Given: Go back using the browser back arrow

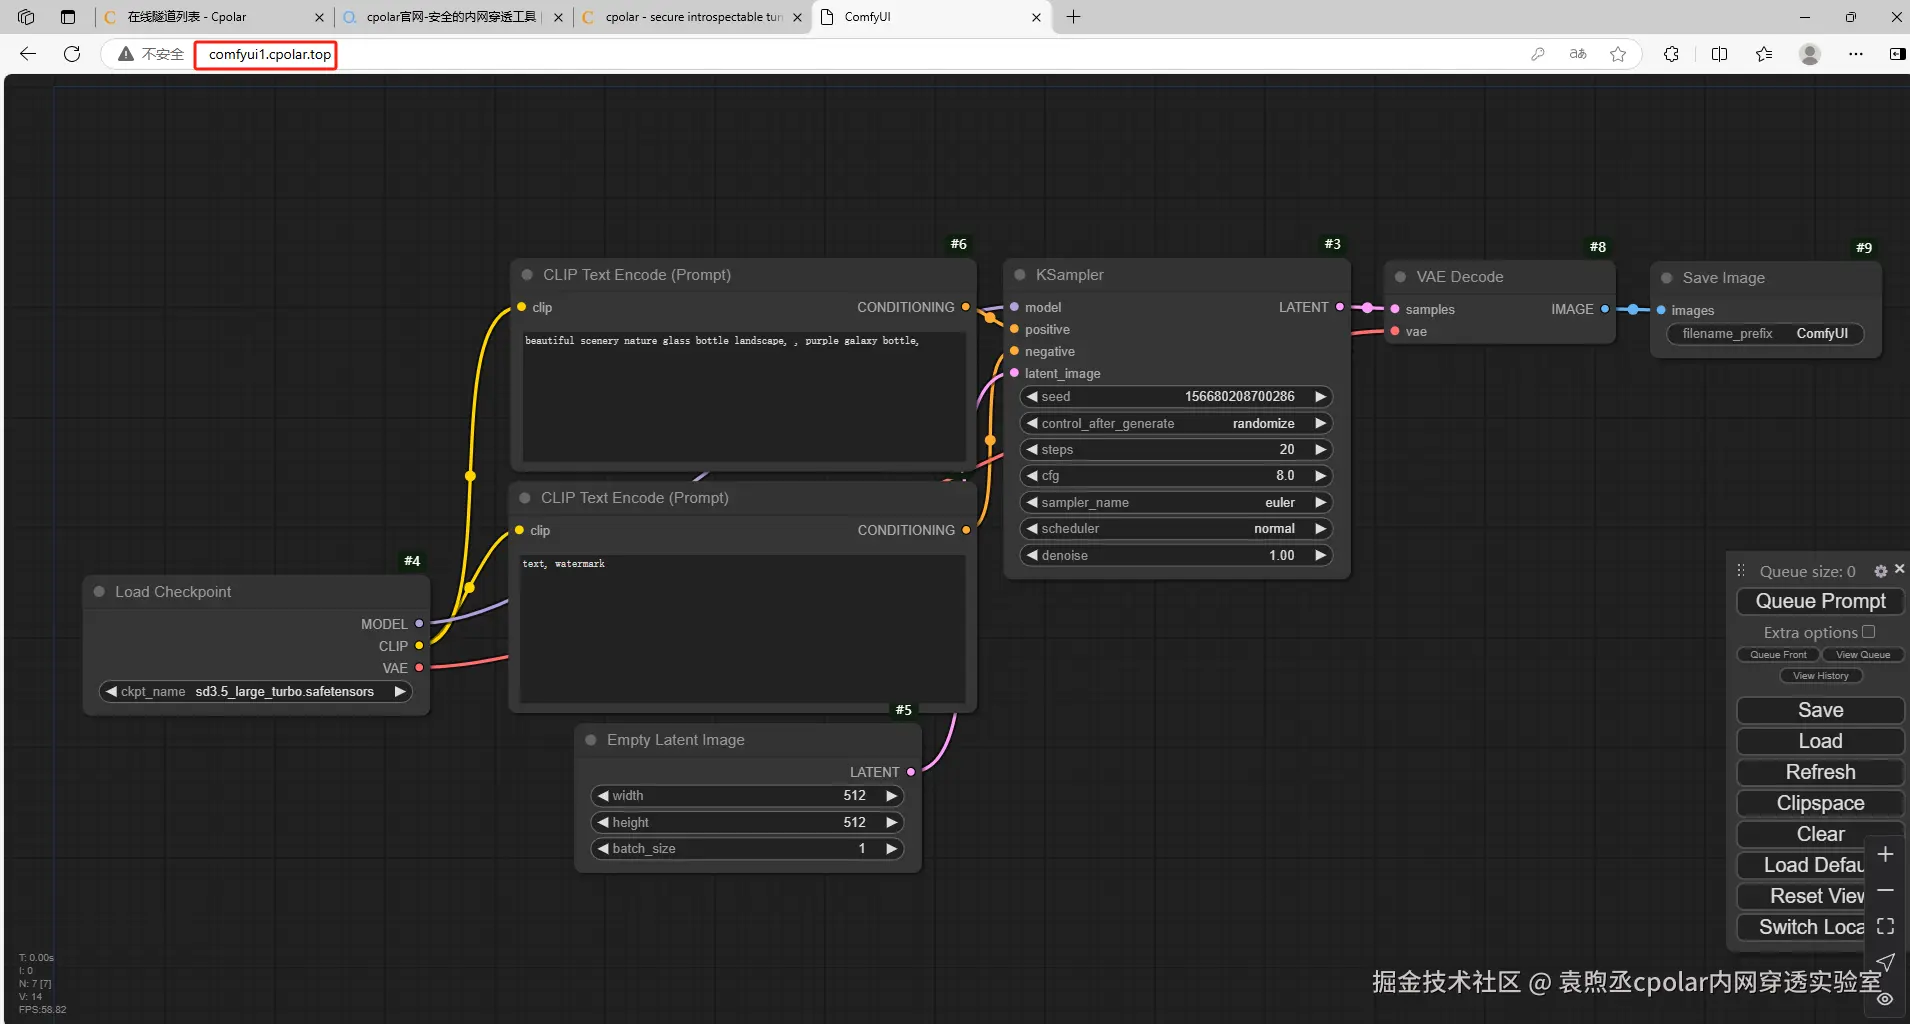Looking at the screenshot, I should 28,54.
